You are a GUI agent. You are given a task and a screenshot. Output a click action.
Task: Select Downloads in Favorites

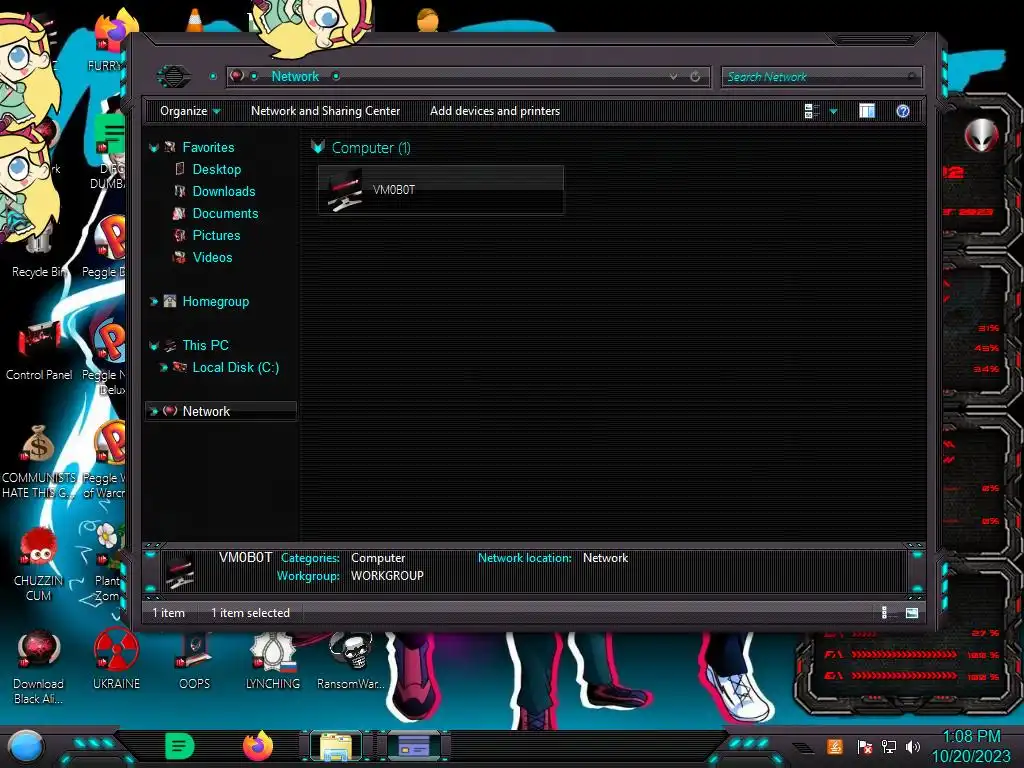pyautogui.click(x=224, y=191)
